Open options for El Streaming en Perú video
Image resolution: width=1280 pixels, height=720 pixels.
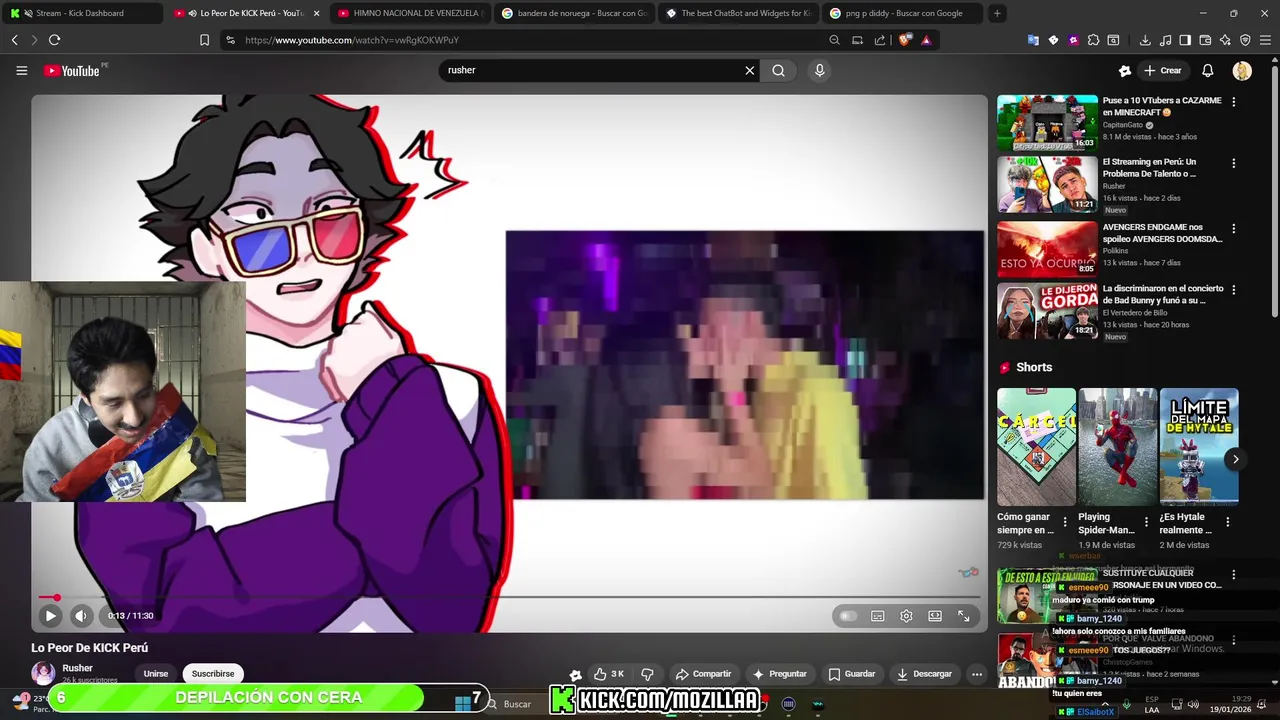(x=1233, y=163)
